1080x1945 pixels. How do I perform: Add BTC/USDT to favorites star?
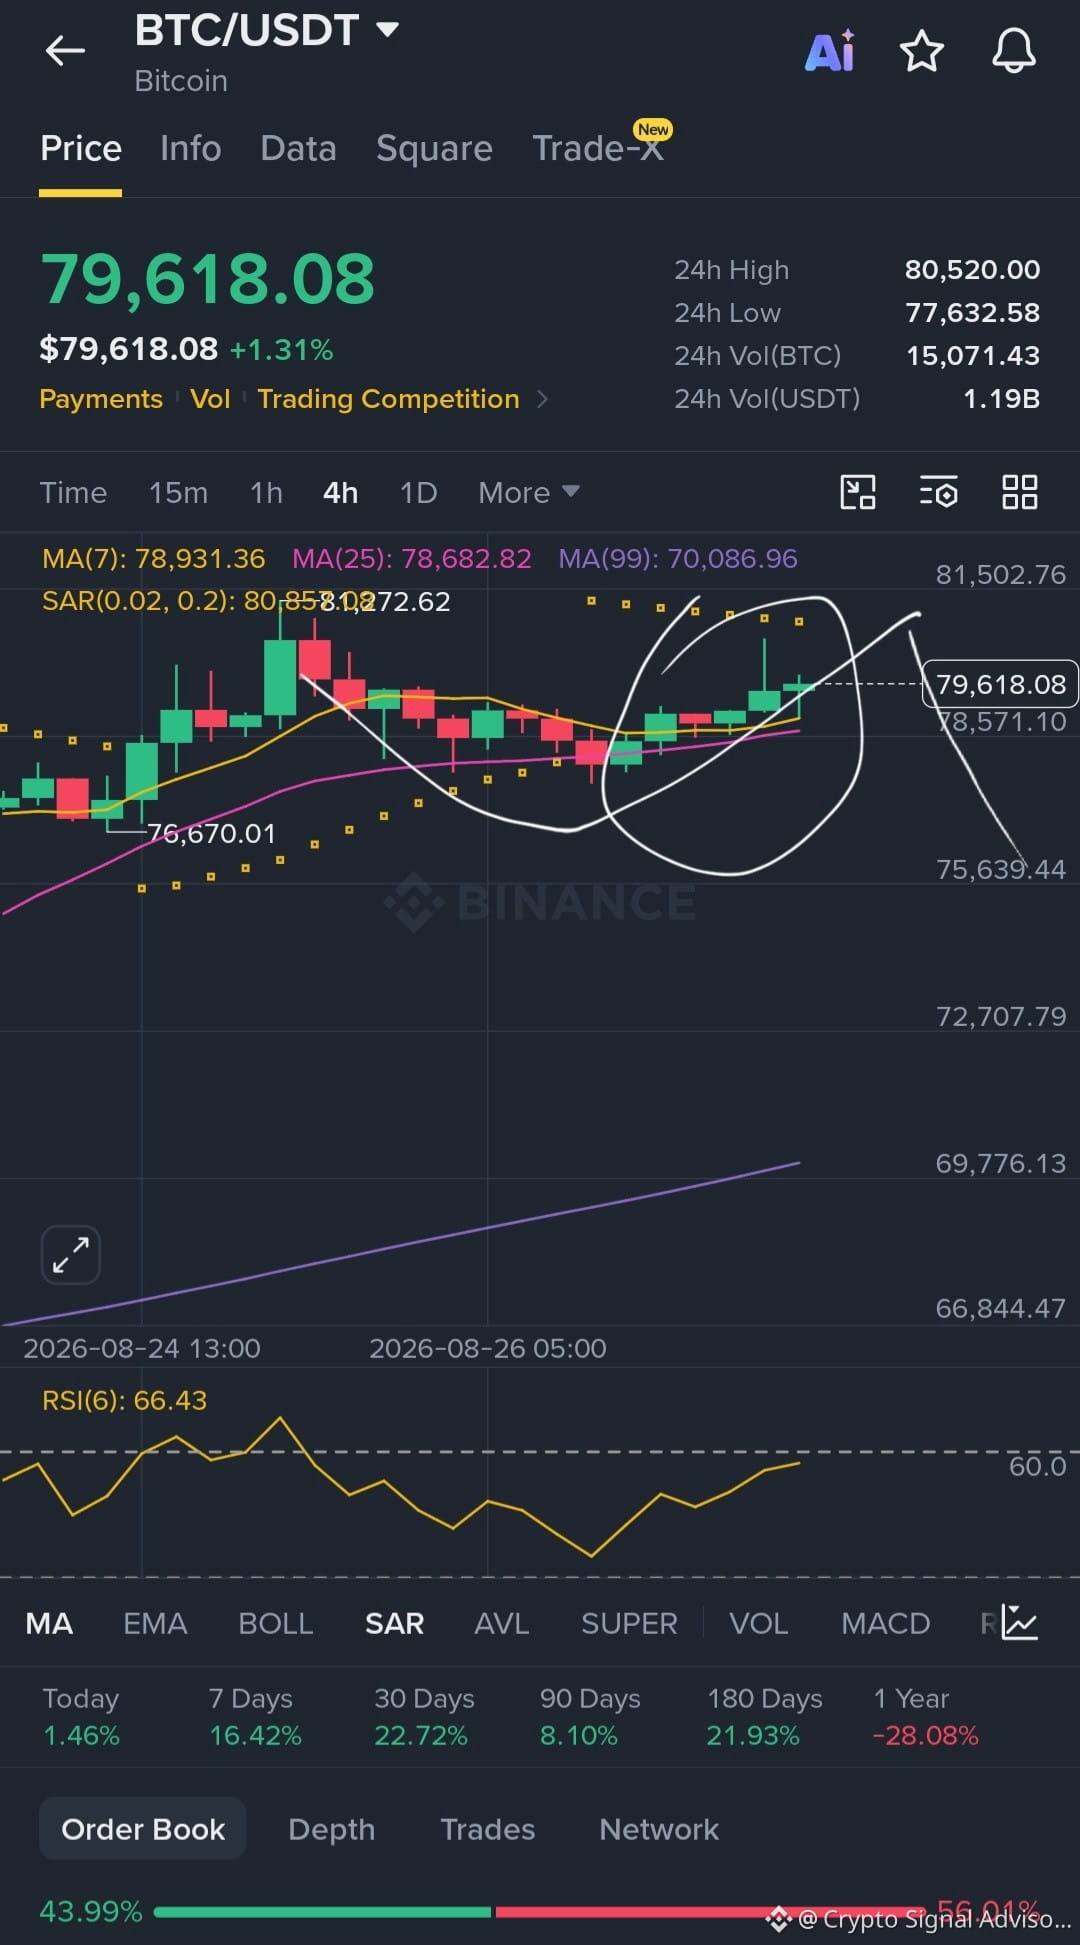coord(921,51)
